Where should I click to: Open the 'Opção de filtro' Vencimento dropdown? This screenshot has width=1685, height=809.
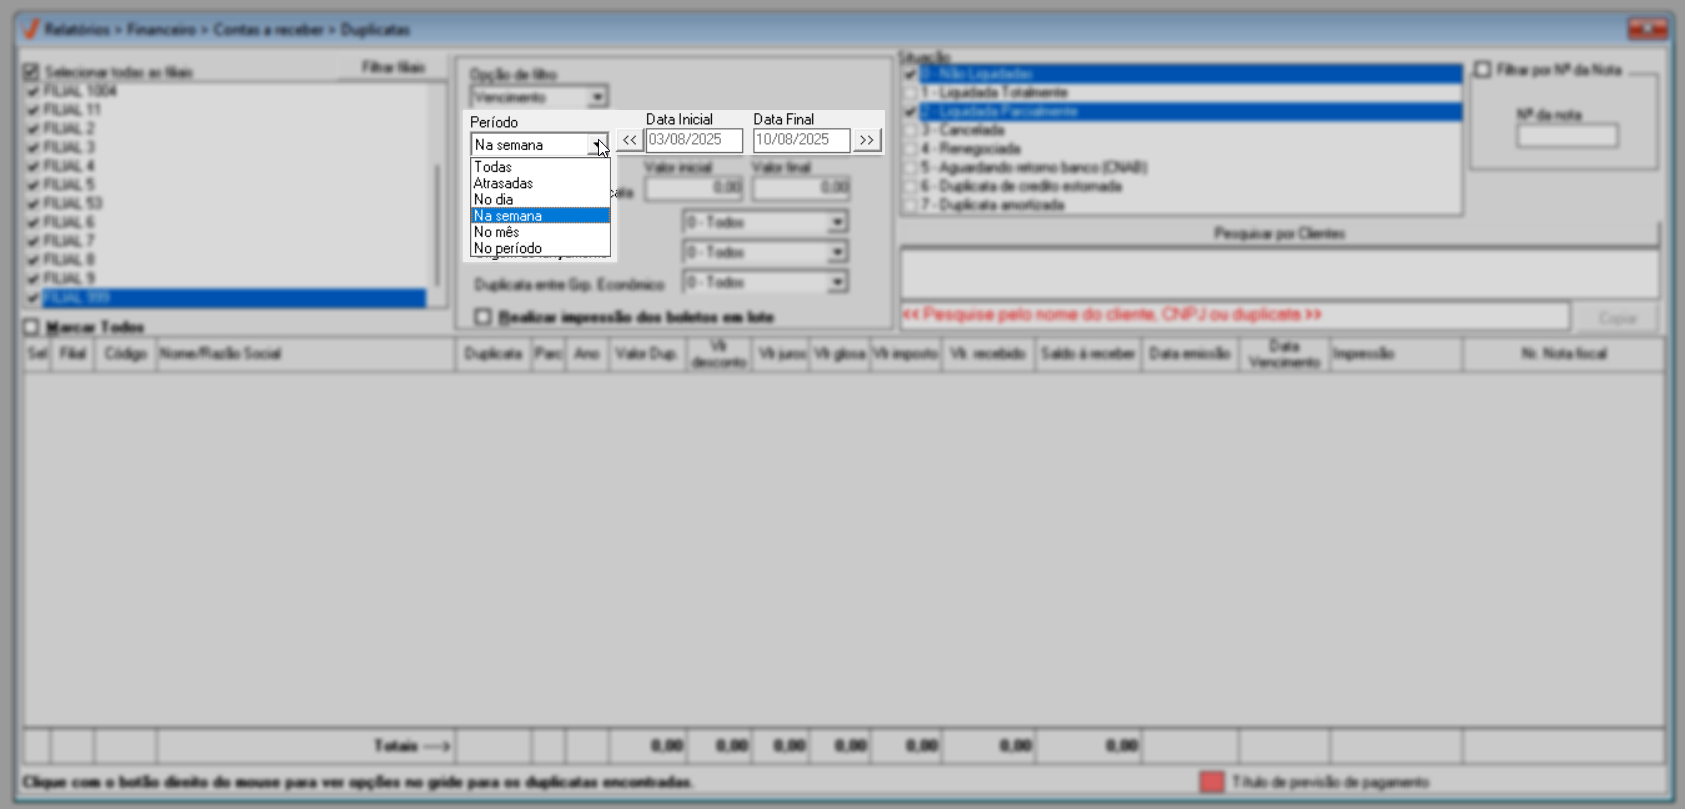[x=597, y=97]
